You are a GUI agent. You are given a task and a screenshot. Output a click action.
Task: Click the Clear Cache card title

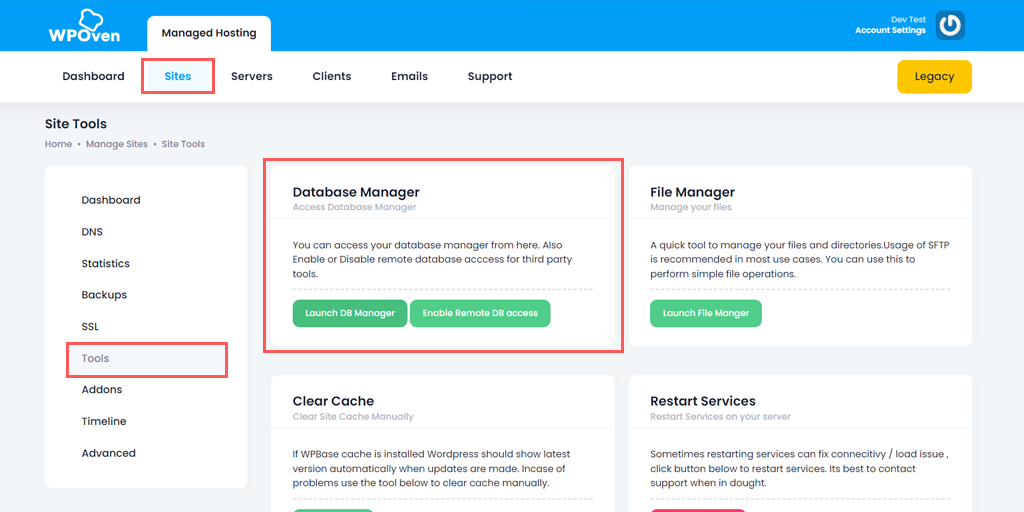tap(333, 401)
